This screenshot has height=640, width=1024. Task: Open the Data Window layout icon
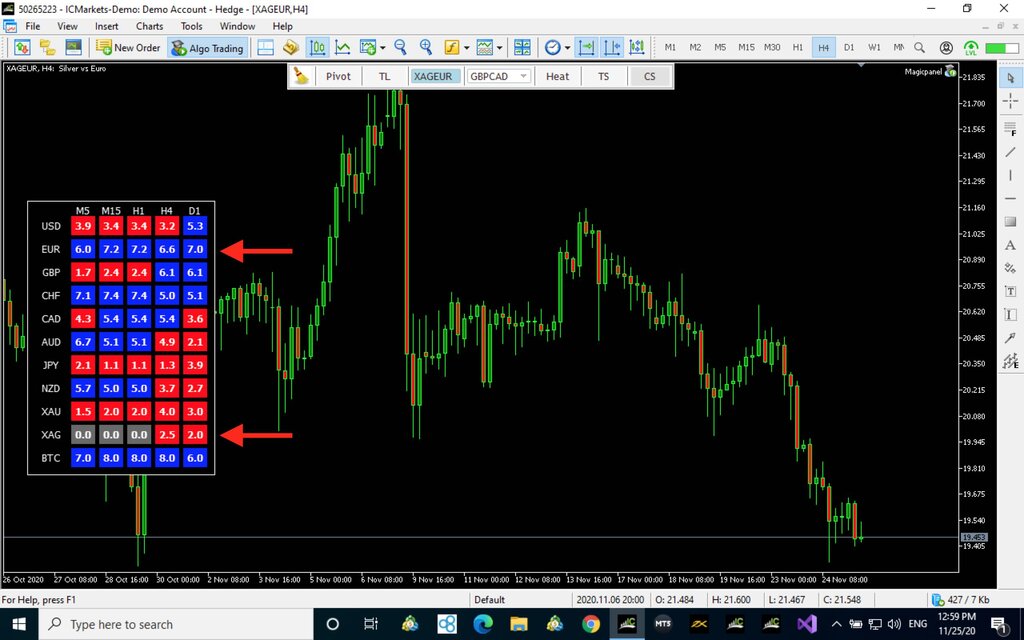(x=265, y=48)
